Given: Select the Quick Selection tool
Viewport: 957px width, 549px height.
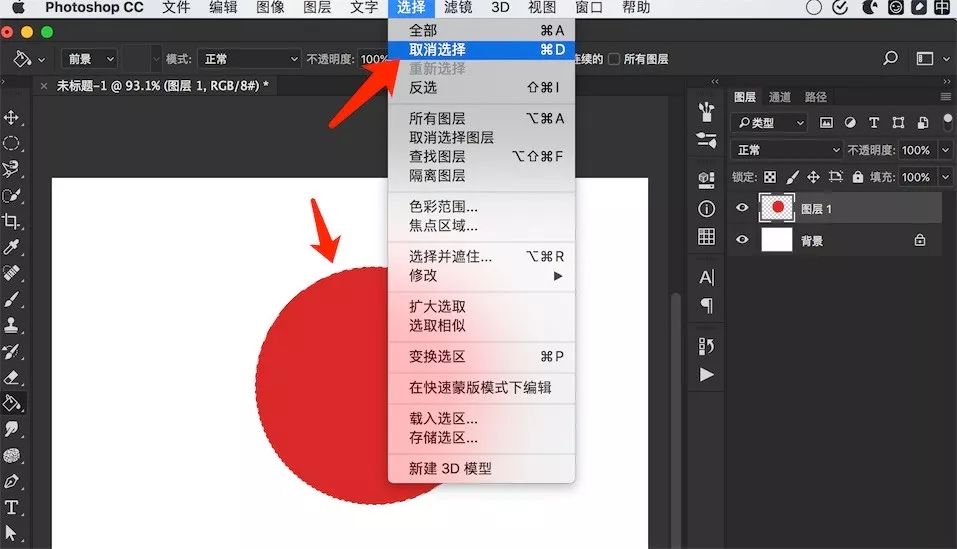Looking at the screenshot, I should point(11,195).
